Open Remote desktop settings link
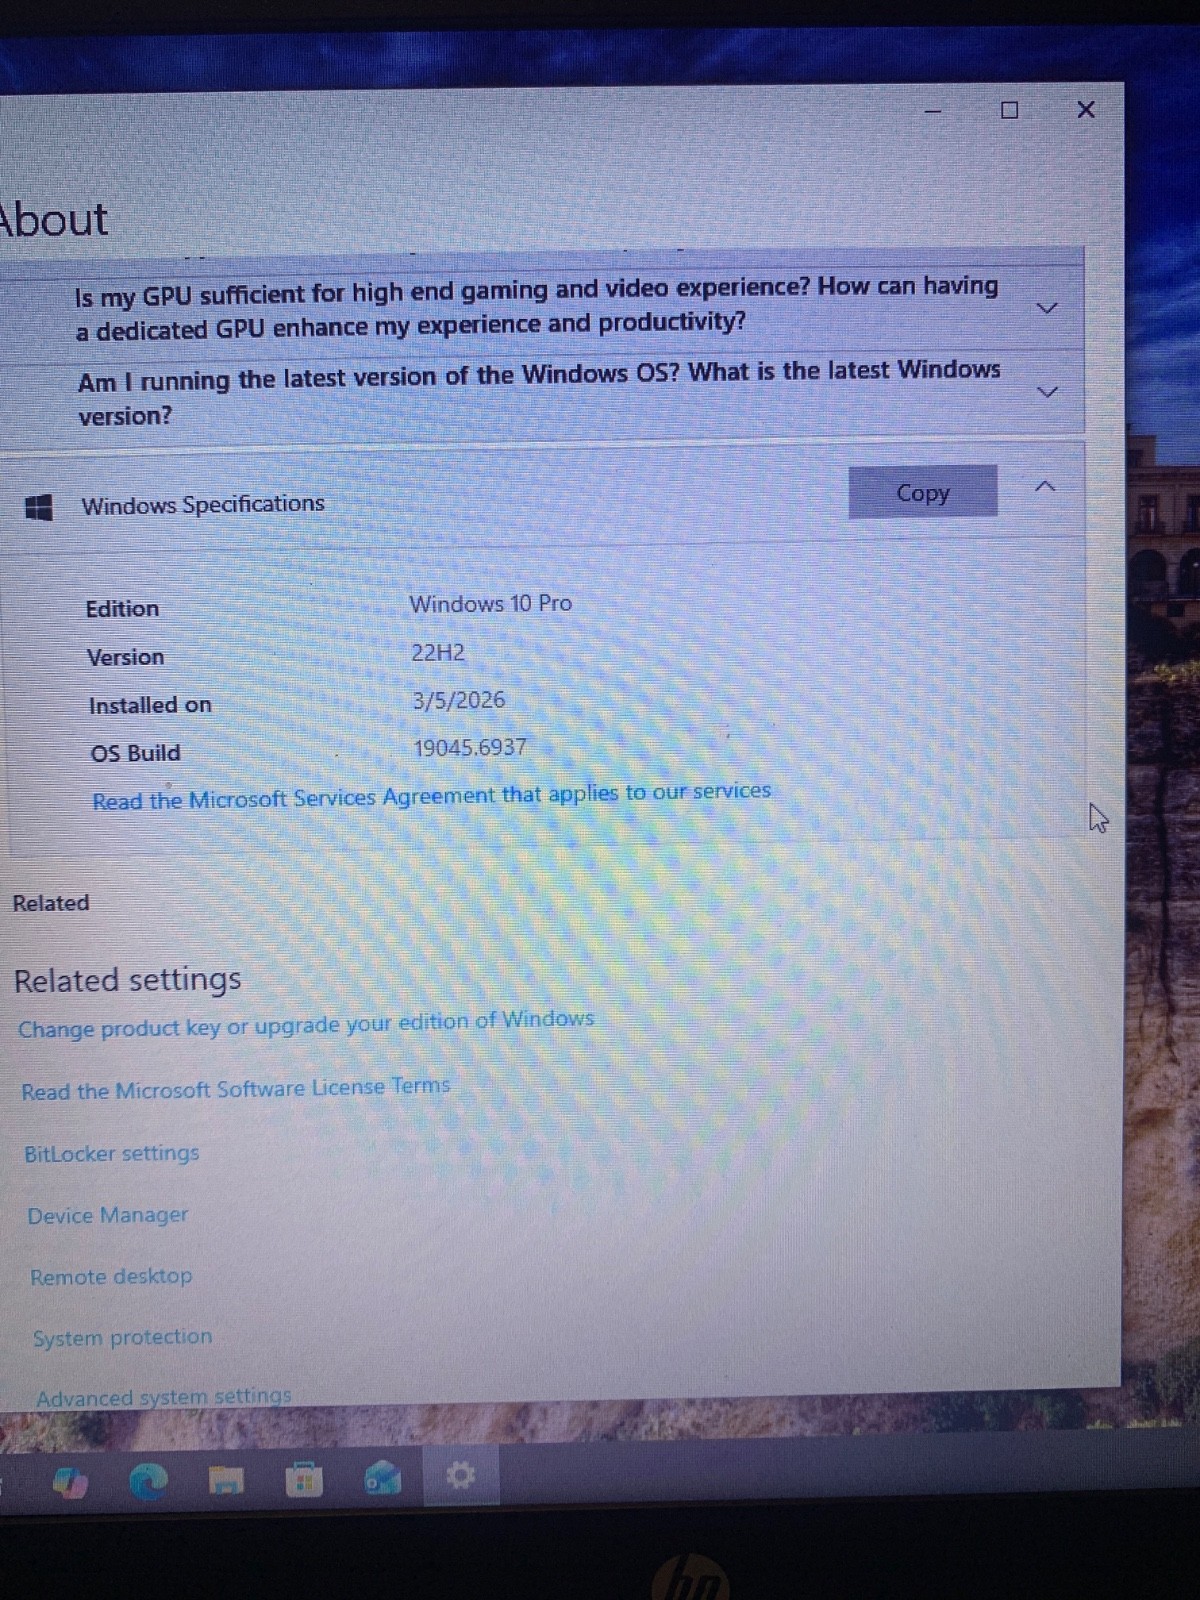Image resolution: width=1200 pixels, height=1600 pixels. 111,1276
